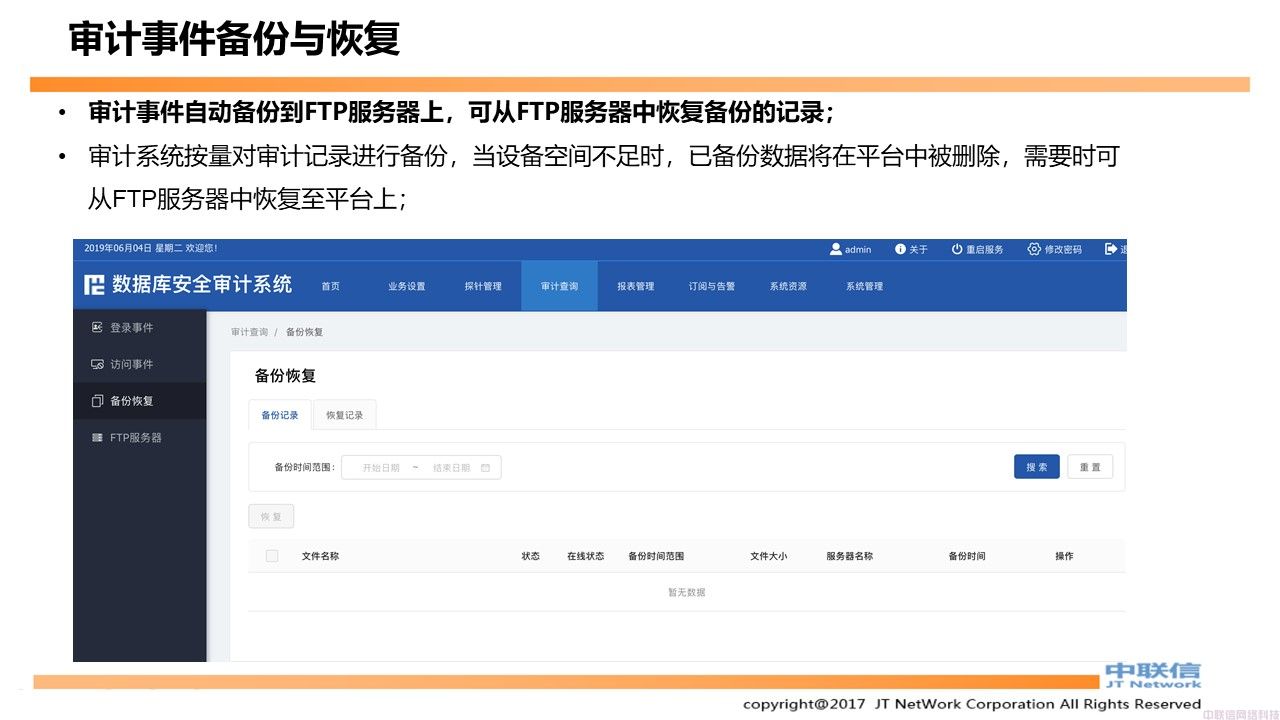The image size is (1280, 720).
Task: Open the 业务设置 menu
Action: (x=407, y=286)
